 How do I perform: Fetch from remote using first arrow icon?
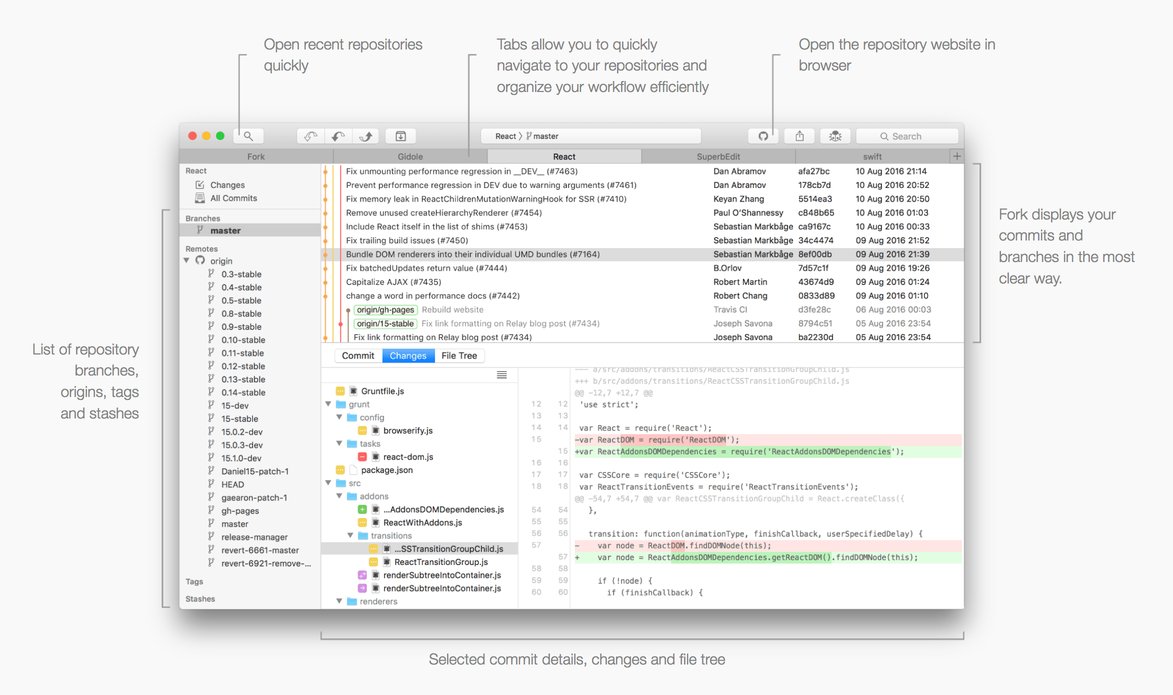click(312, 136)
